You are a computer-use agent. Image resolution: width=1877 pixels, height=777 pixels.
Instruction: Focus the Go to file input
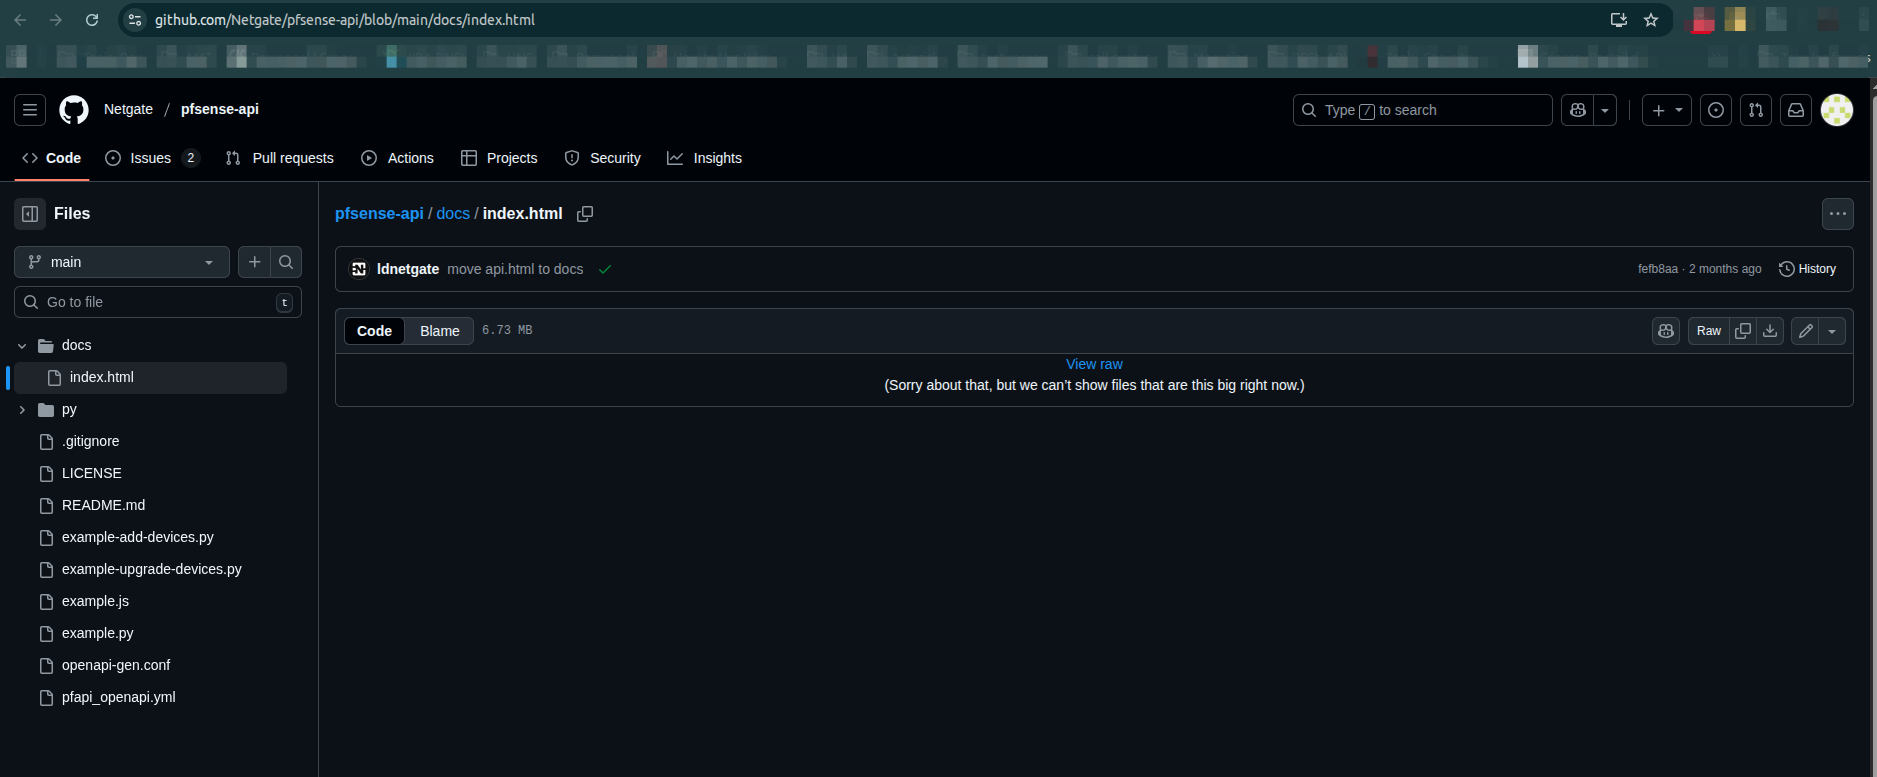click(x=158, y=302)
